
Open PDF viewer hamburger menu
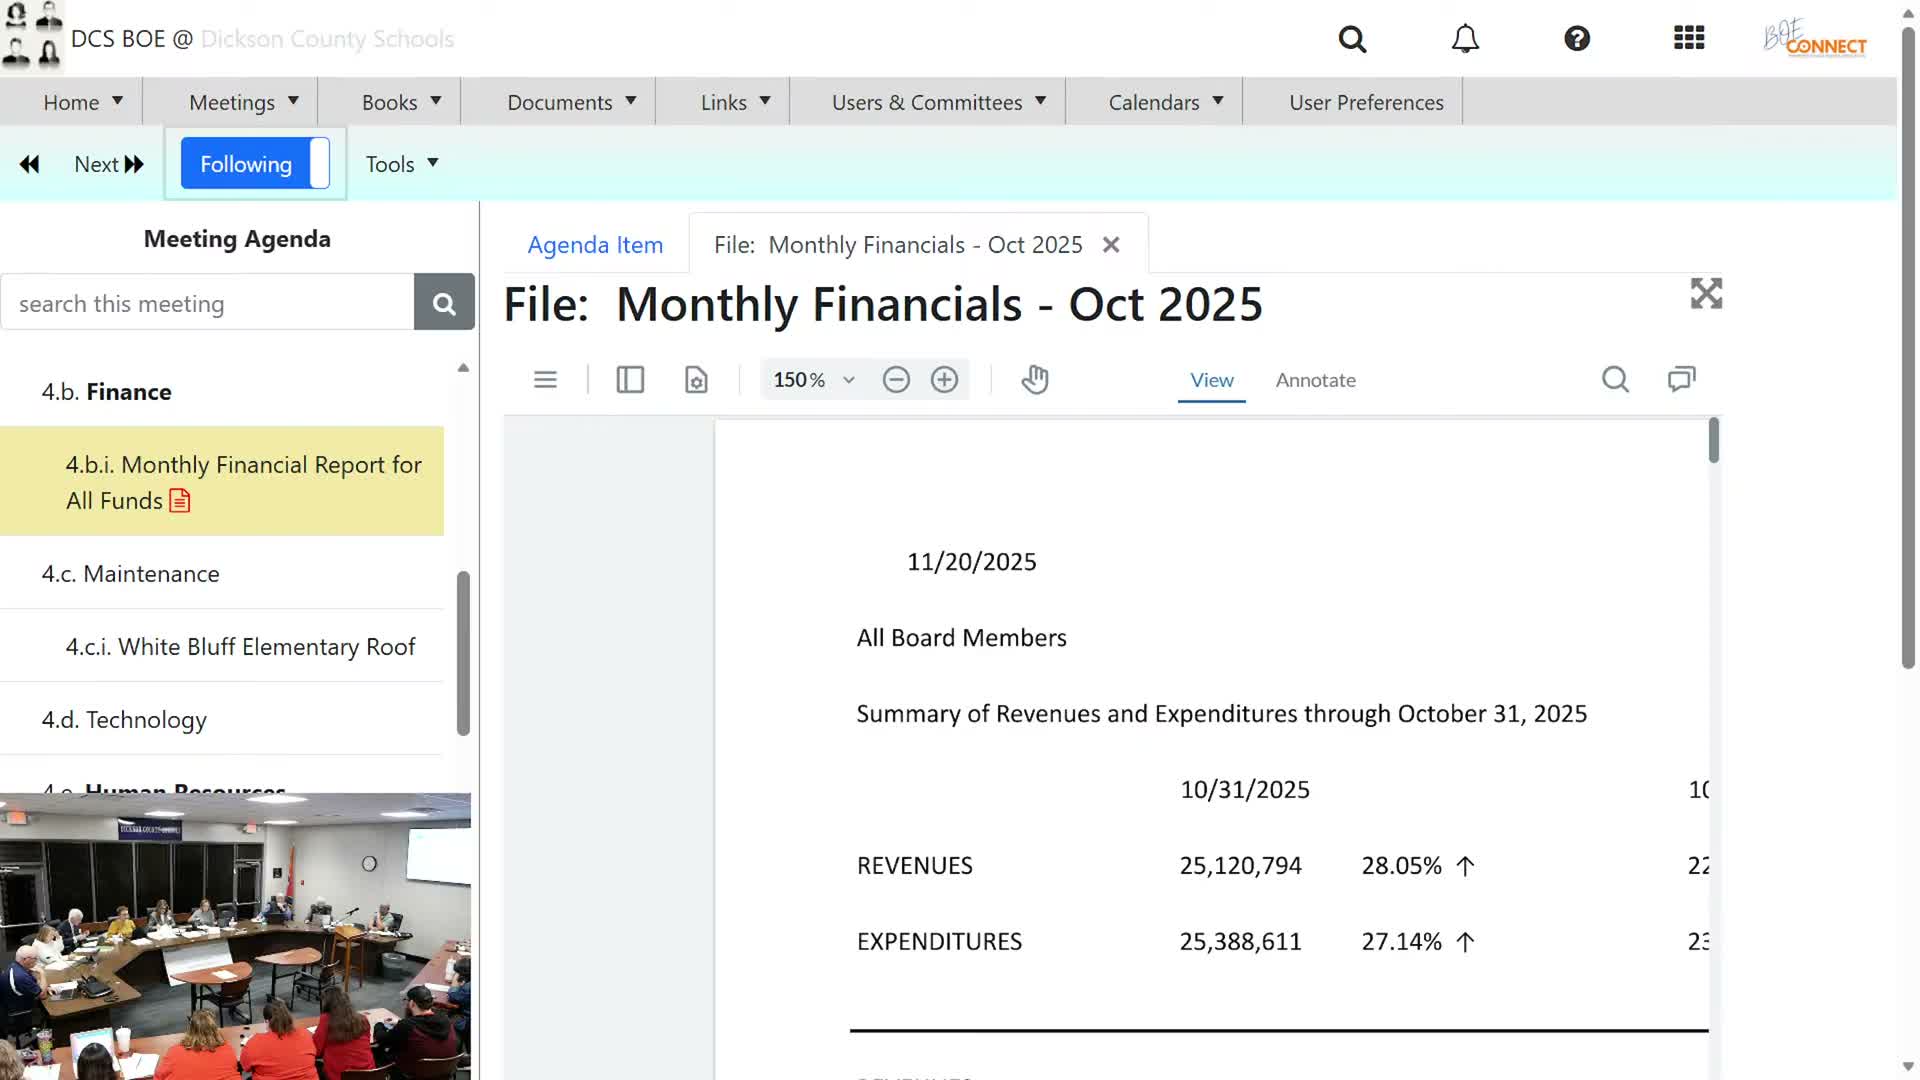(x=545, y=379)
